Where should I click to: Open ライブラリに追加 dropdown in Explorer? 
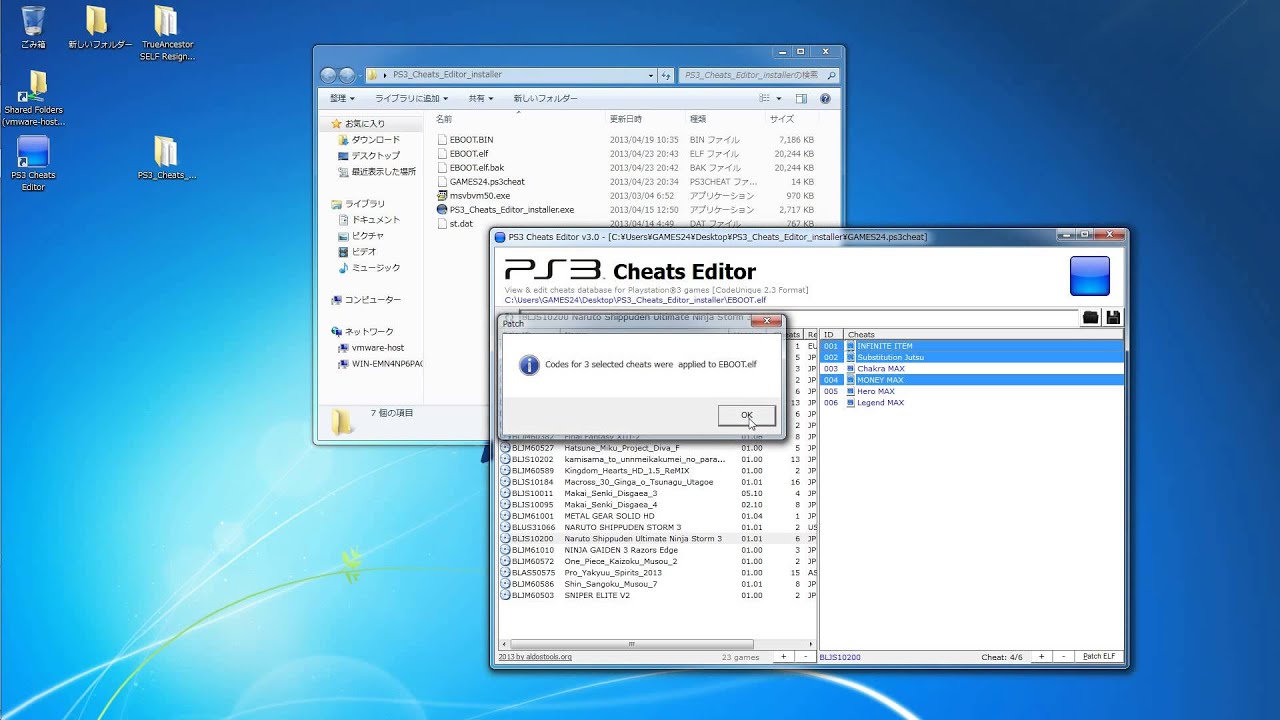click(x=411, y=99)
